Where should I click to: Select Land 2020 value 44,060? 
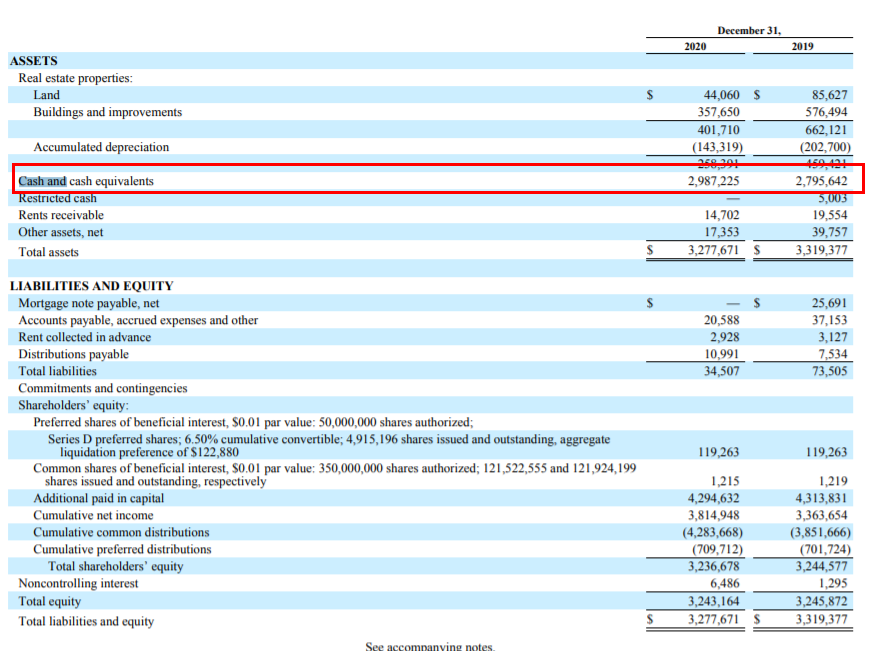721,95
